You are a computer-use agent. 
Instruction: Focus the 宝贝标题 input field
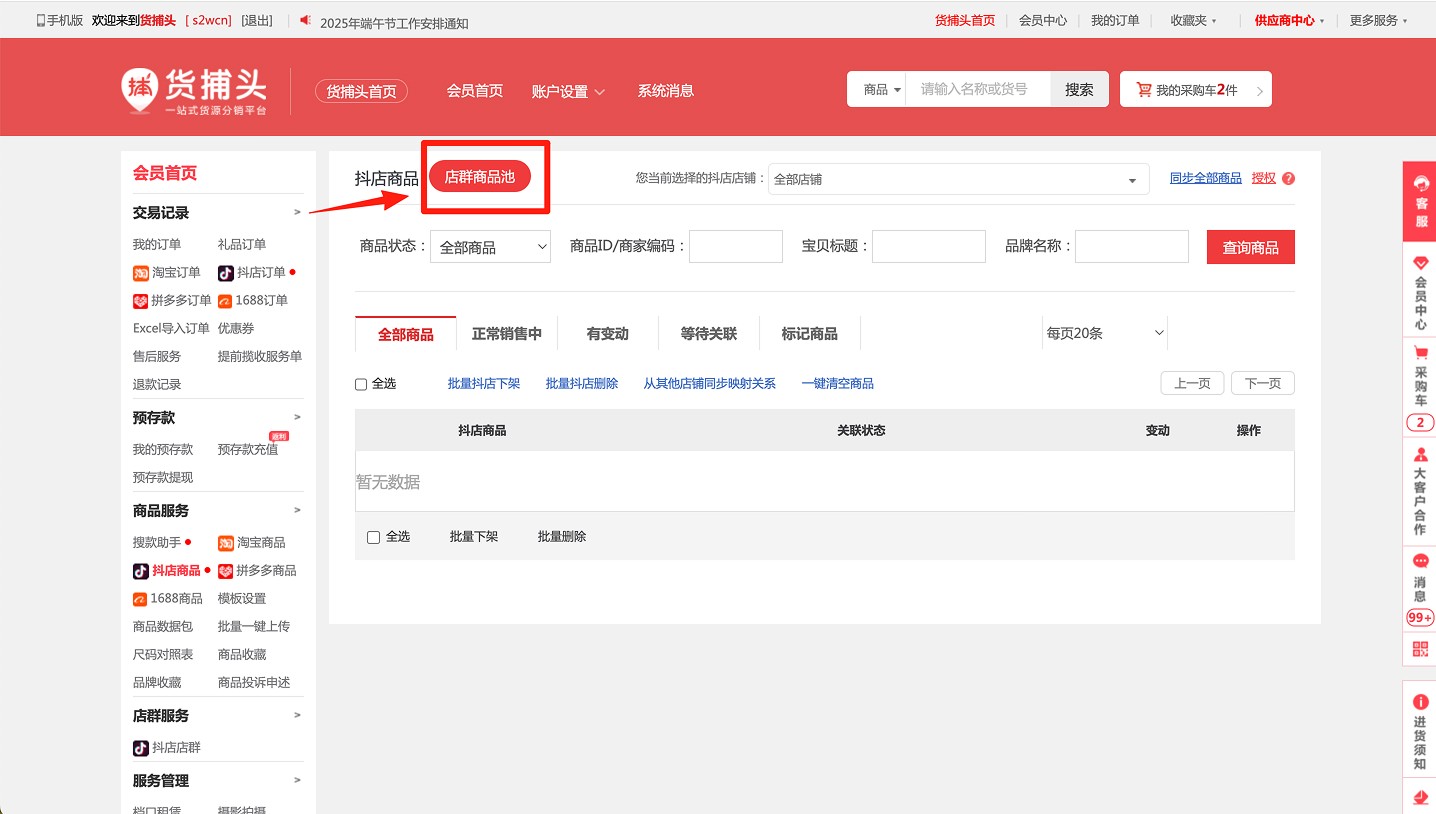click(929, 247)
